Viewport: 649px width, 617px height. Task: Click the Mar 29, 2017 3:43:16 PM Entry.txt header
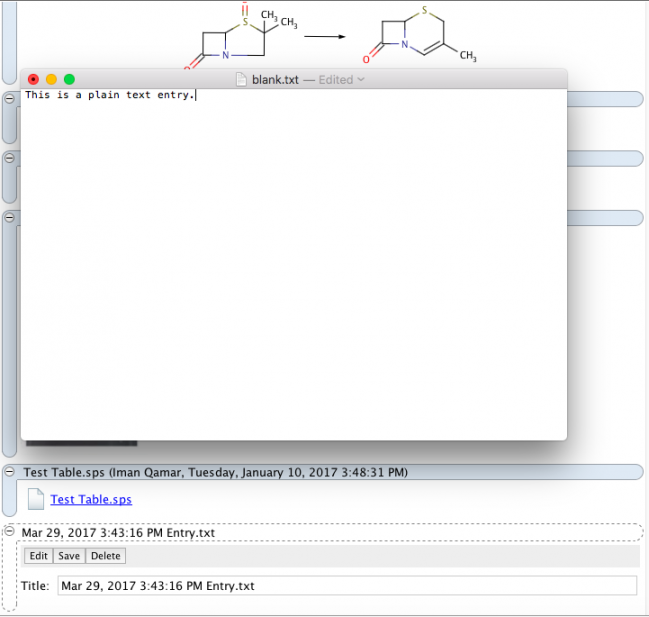[x=118, y=533]
